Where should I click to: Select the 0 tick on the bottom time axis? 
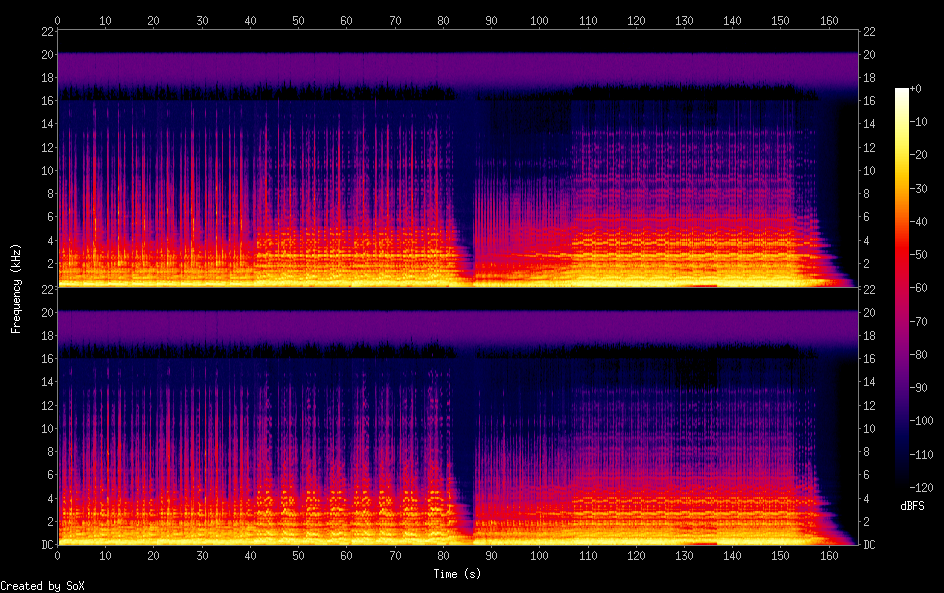[x=57, y=555]
